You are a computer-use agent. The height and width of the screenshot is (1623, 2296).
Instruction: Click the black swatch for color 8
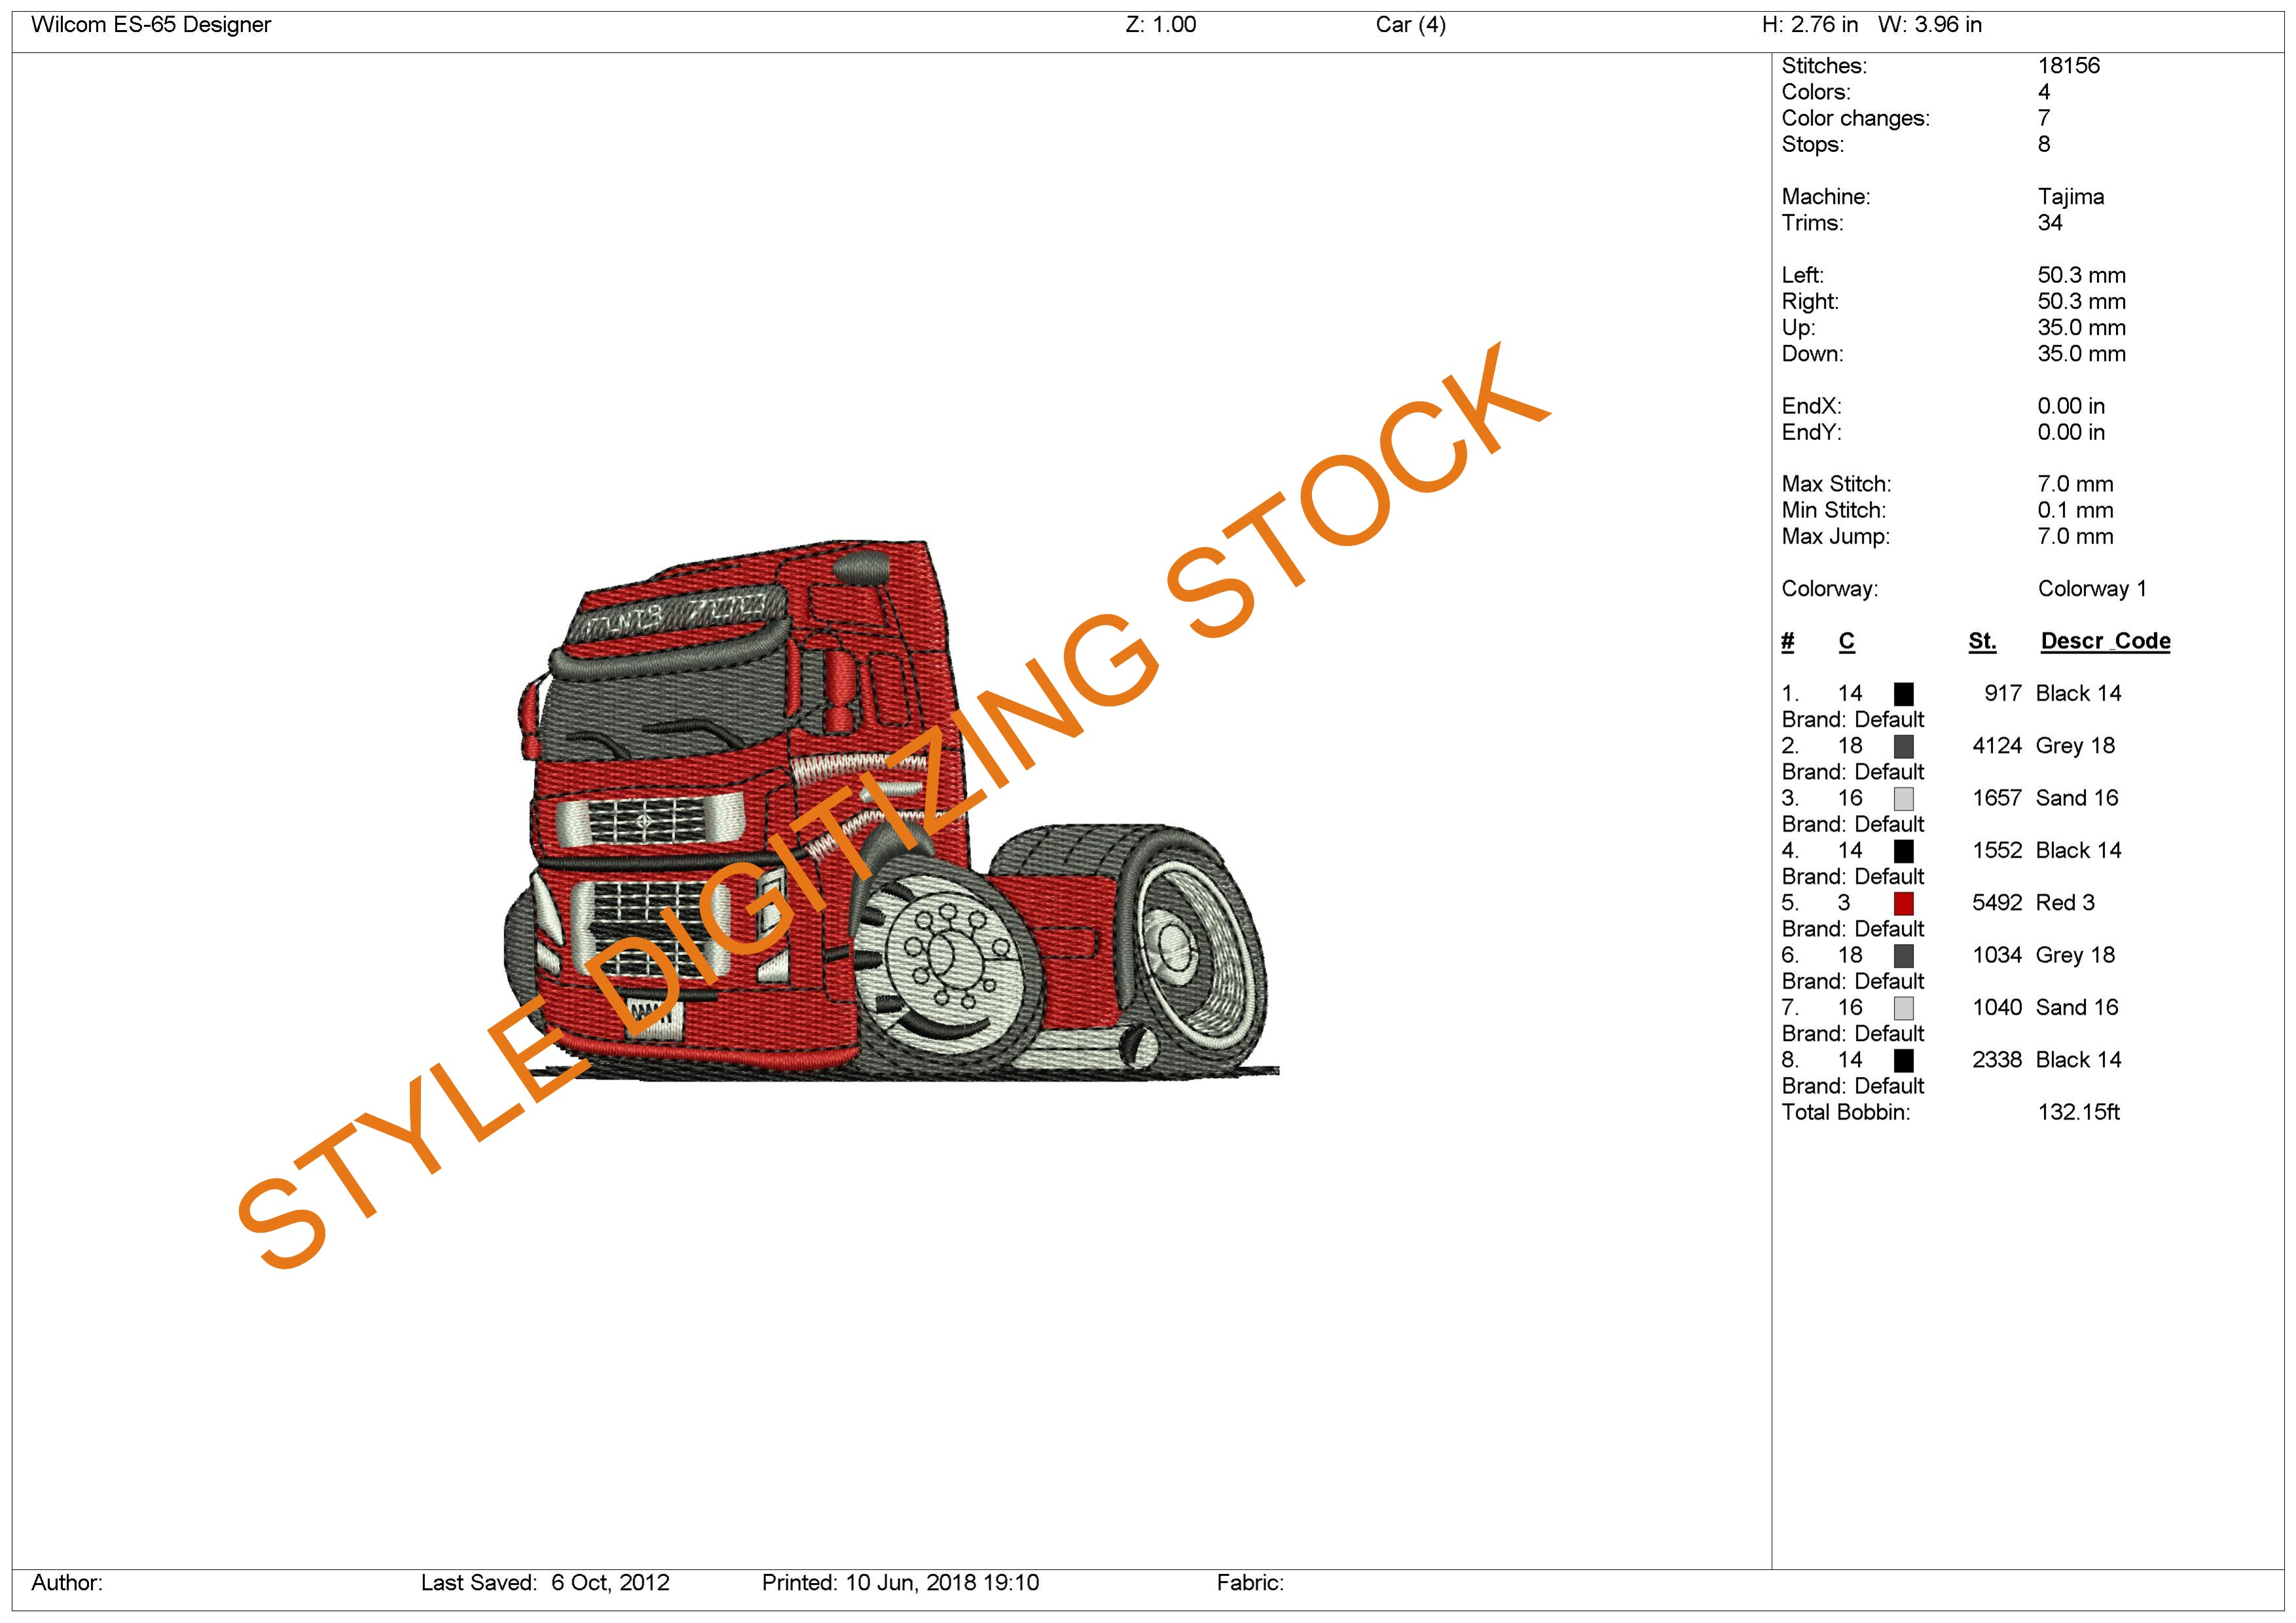(x=1903, y=1060)
